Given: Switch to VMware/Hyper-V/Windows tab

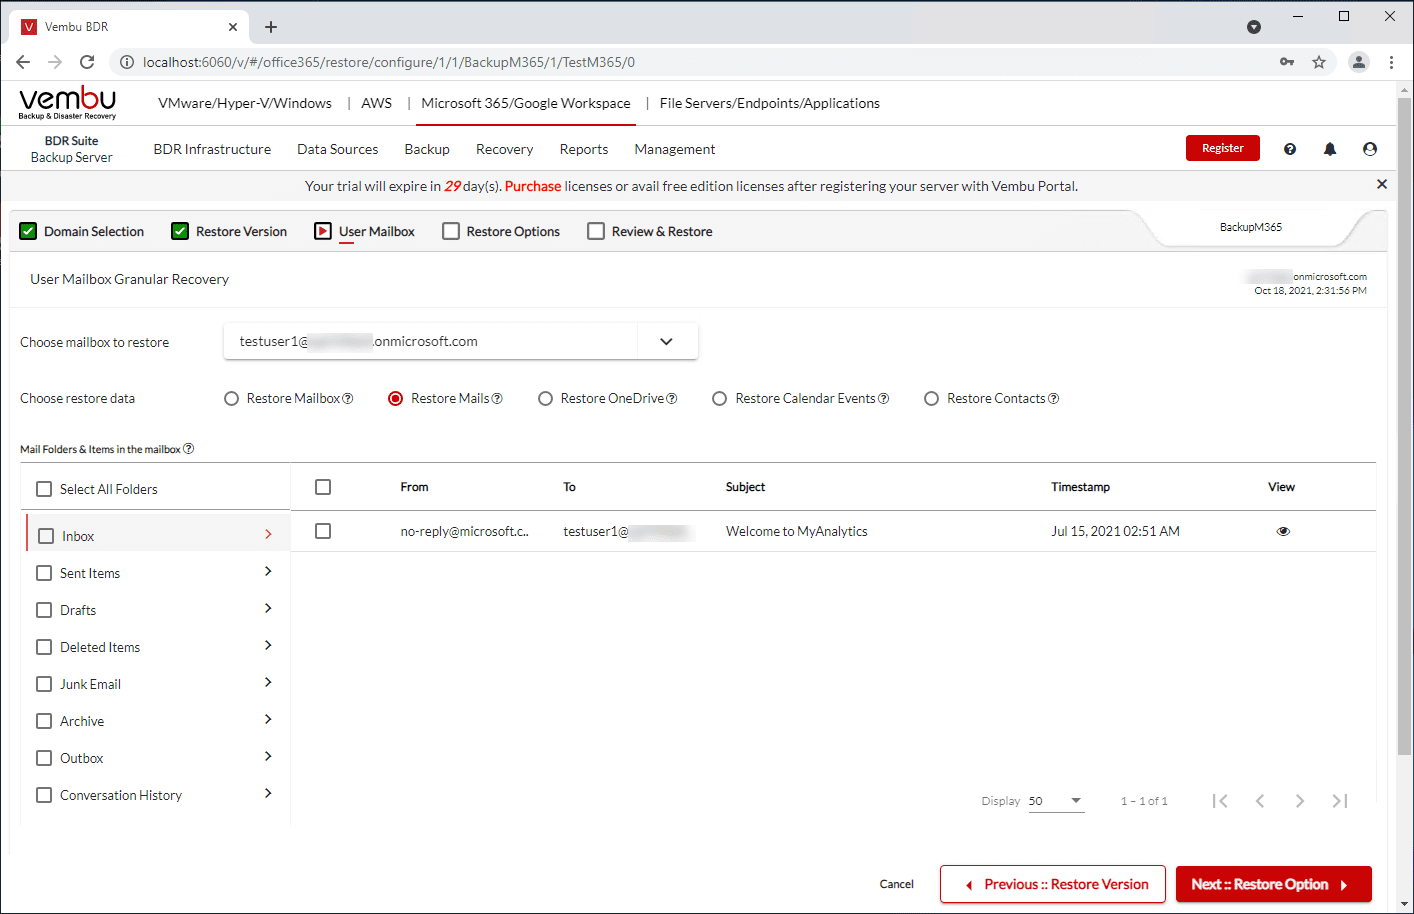Looking at the screenshot, I should (x=245, y=103).
